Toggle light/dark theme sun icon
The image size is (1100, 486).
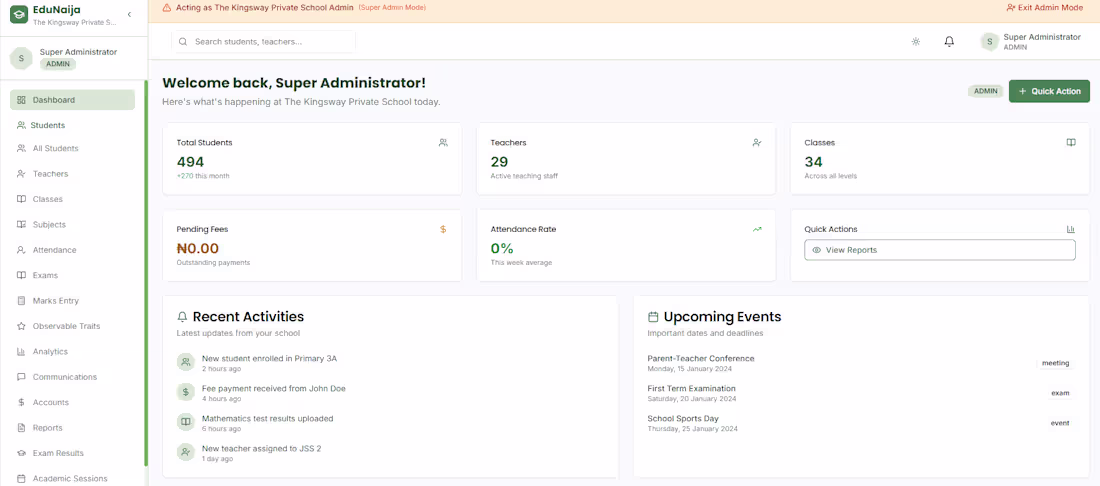915,41
